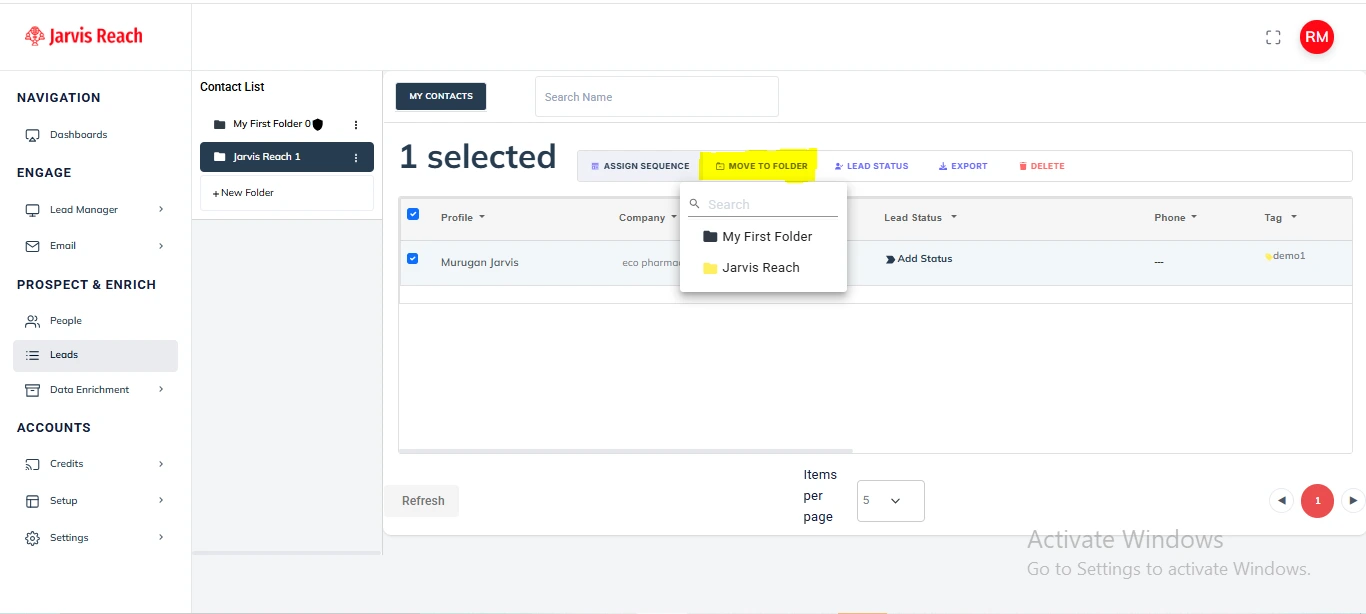
Task: Click the Search Name input field
Action: (x=656, y=97)
